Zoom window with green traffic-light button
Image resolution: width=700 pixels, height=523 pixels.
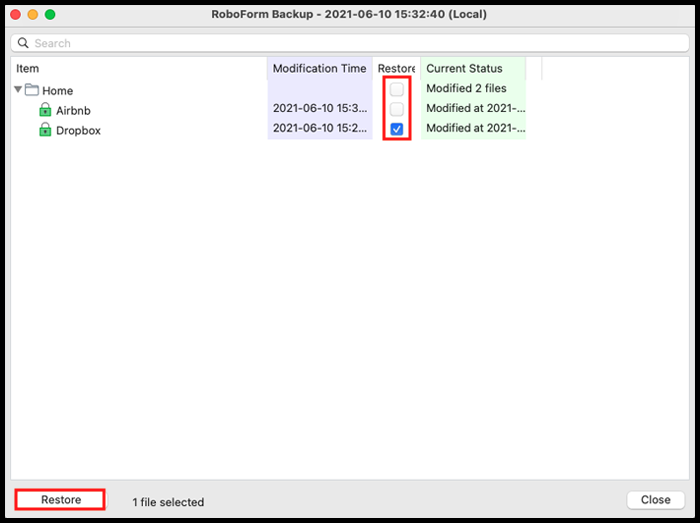click(x=50, y=14)
